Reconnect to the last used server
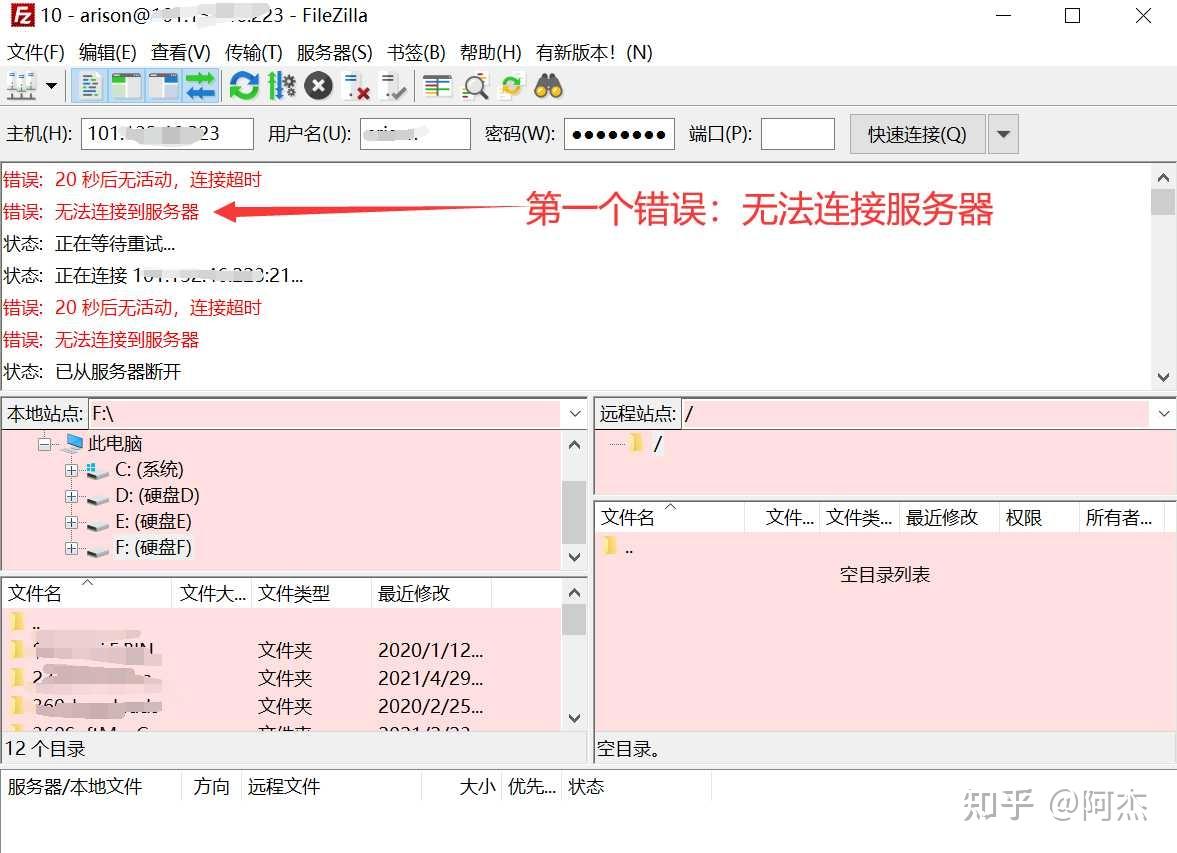The image size is (1177, 853). [x=391, y=86]
